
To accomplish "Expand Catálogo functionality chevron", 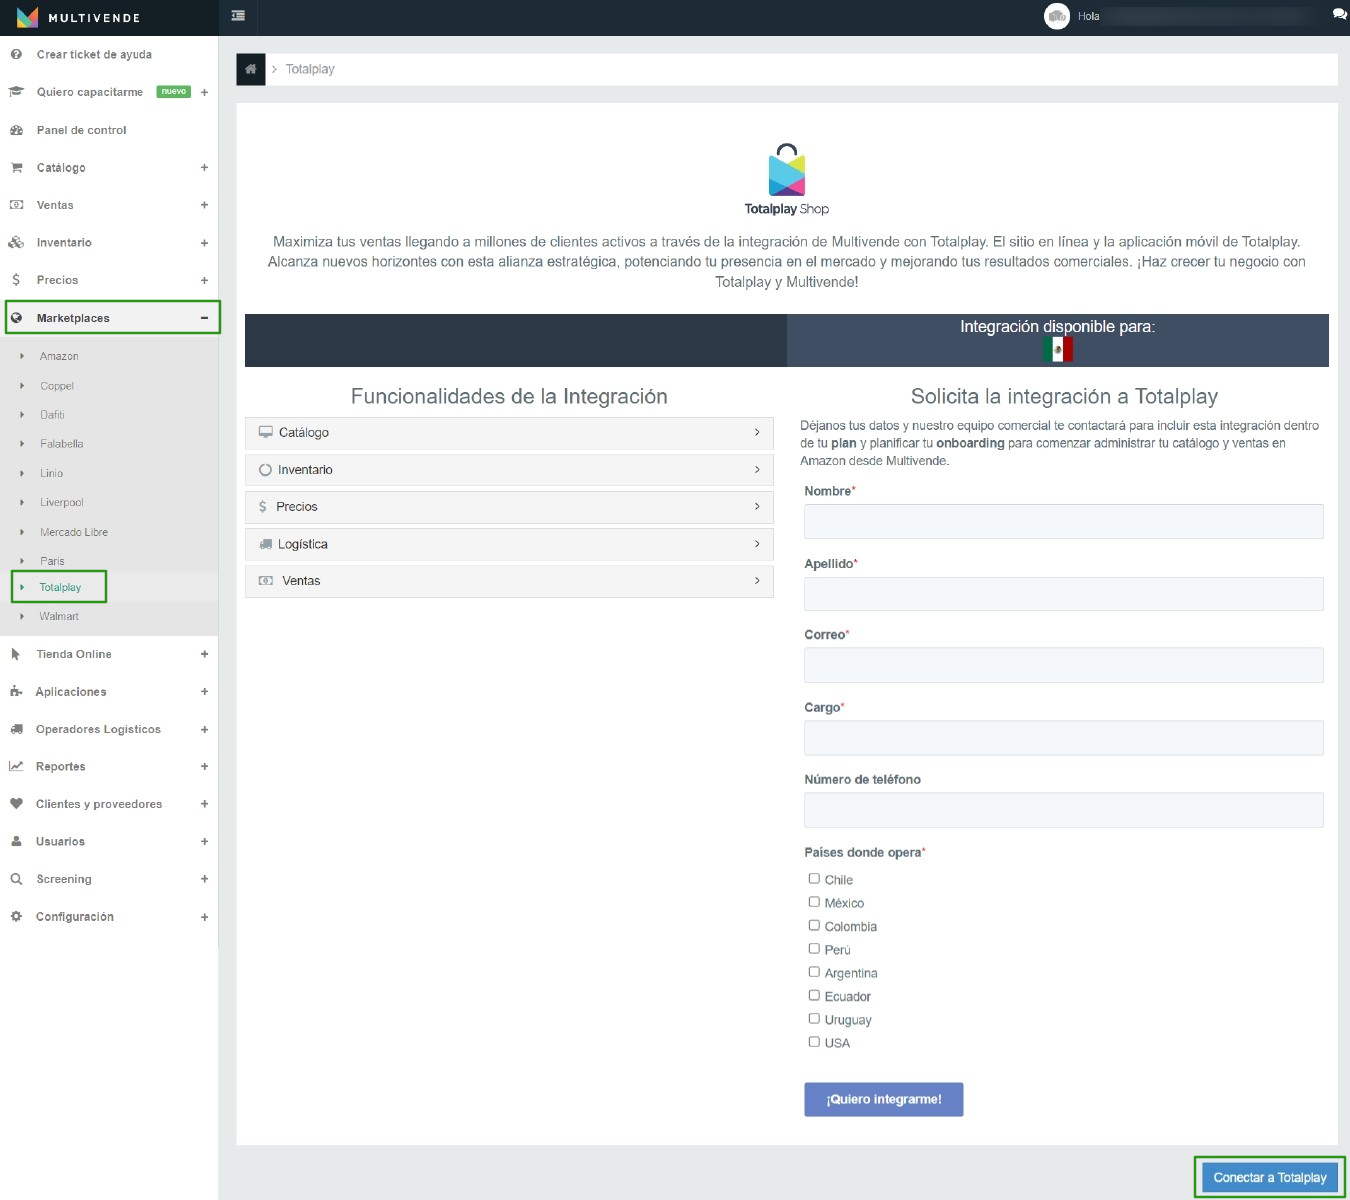I will [757, 432].
